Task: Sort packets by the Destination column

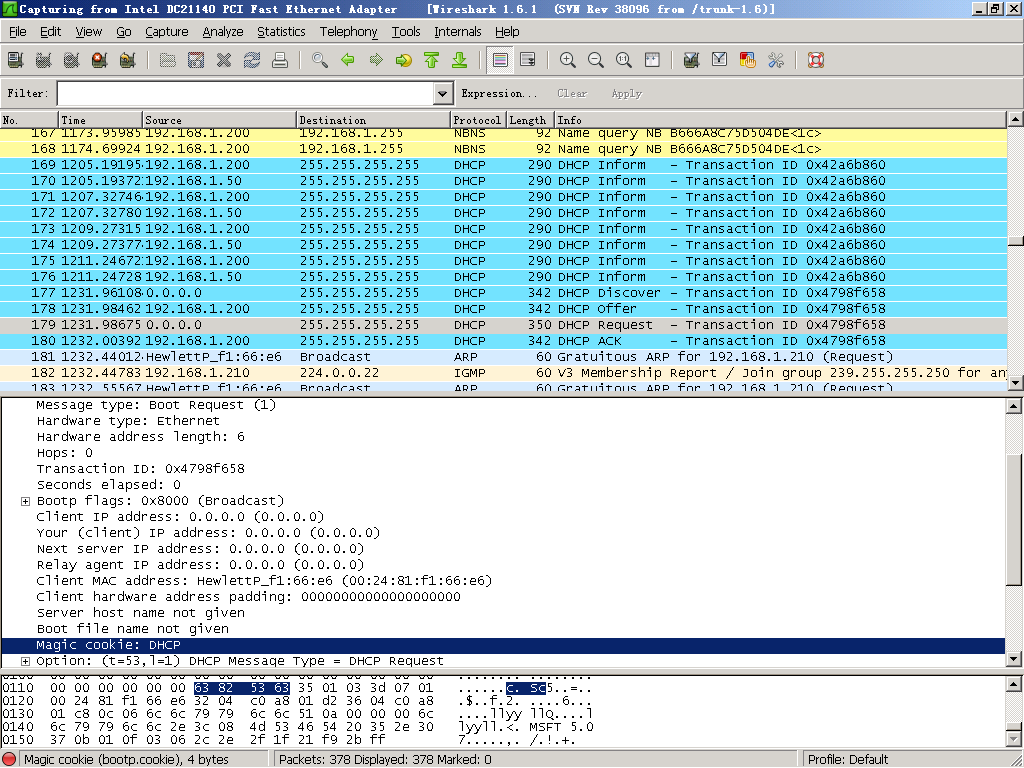Action: (374, 120)
